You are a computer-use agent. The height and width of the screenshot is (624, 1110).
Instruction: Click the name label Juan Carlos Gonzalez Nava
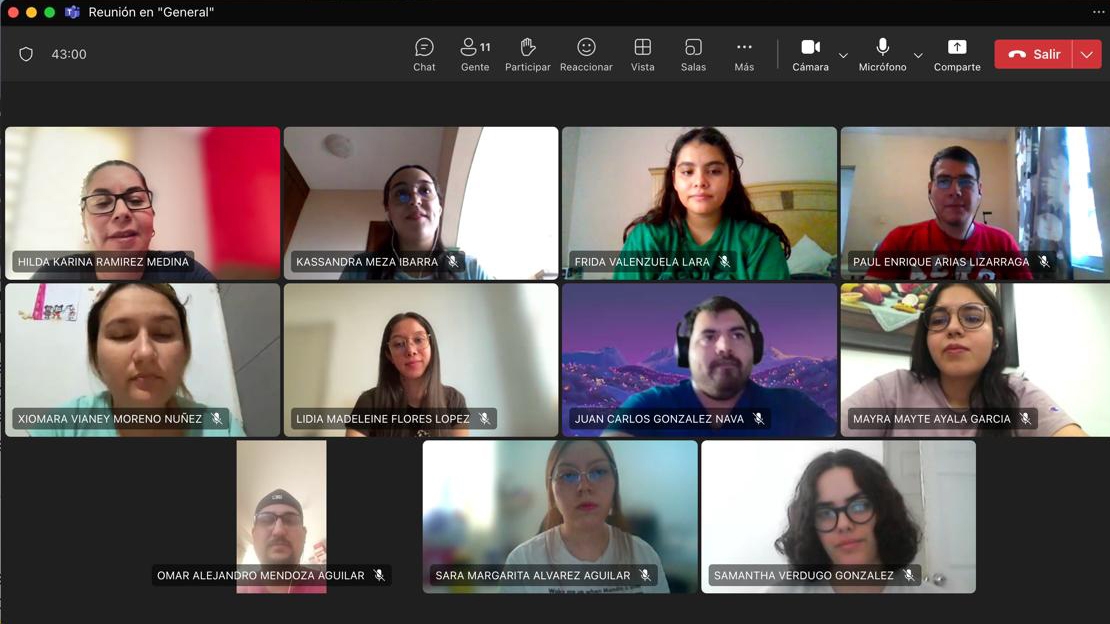tap(659, 419)
